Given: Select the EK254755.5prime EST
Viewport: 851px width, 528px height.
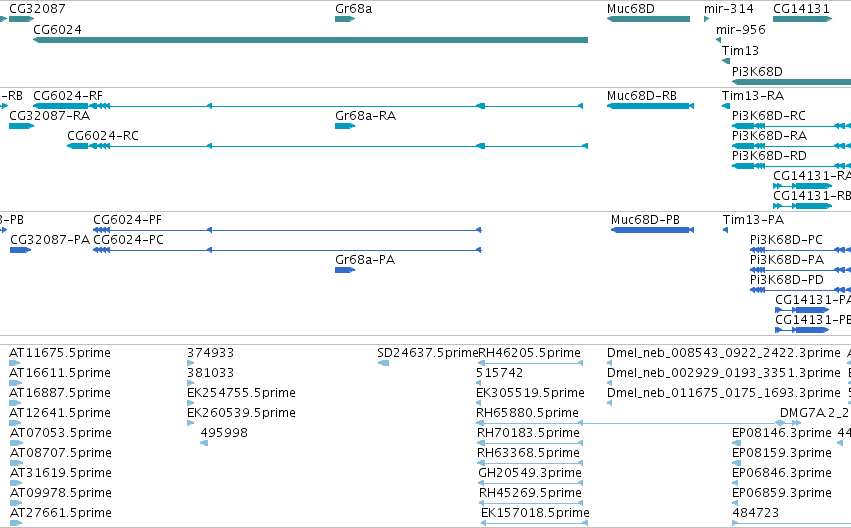Looking at the screenshot, I should (190, 403).
